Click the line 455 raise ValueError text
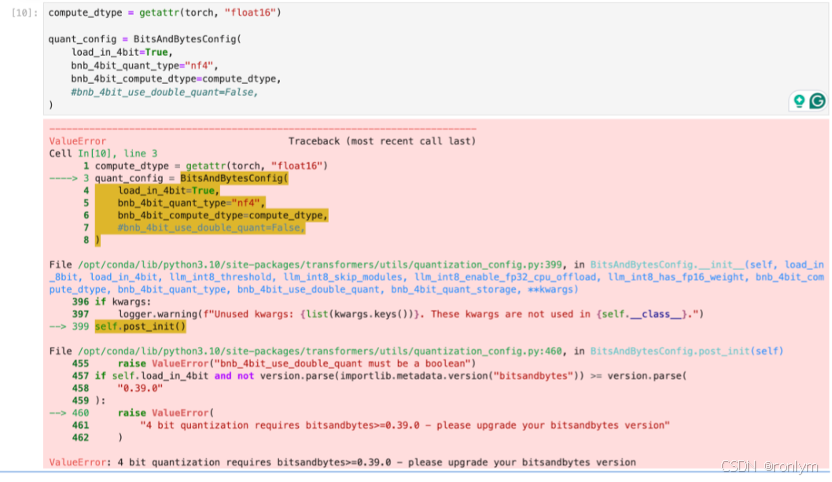 [x=297, y=364]
